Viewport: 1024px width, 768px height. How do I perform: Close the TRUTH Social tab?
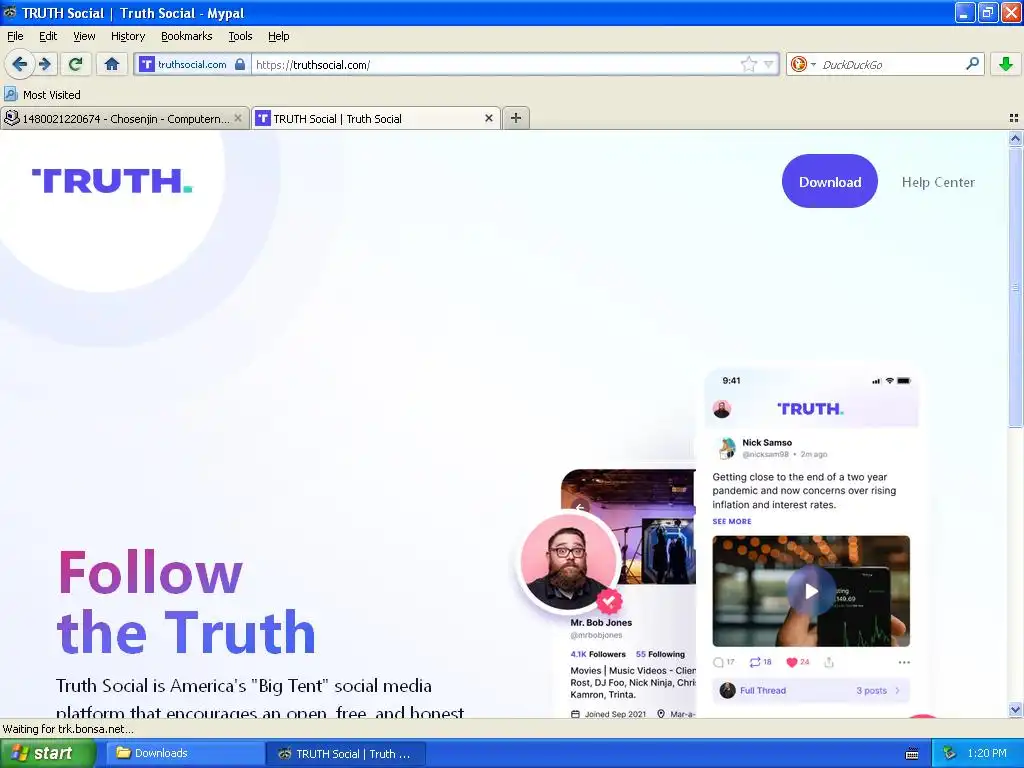[x=488, y=118]
